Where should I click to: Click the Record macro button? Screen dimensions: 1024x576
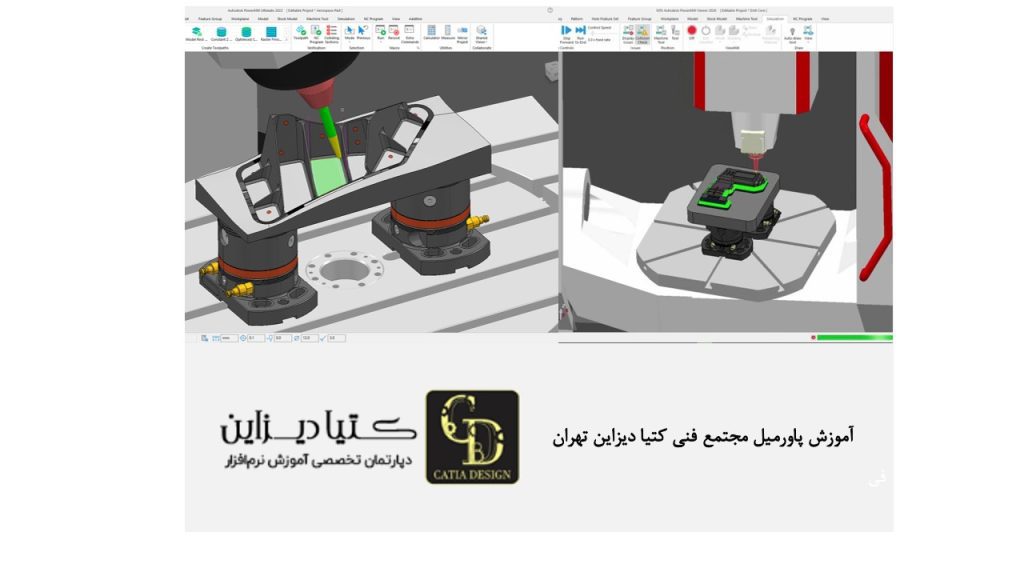coord(395,33)
